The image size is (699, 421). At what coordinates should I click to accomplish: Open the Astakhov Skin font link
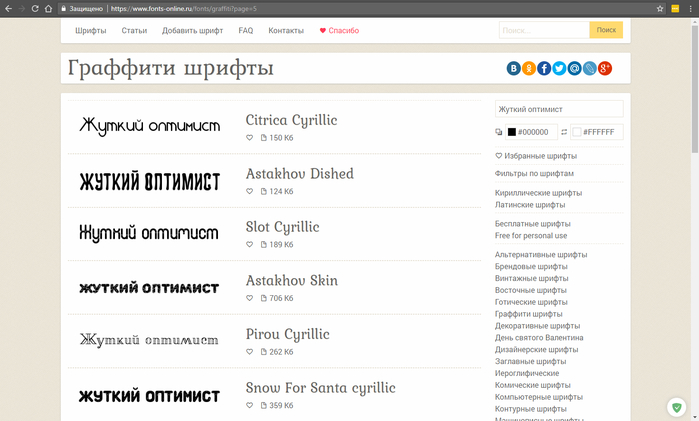pos(292,281)
